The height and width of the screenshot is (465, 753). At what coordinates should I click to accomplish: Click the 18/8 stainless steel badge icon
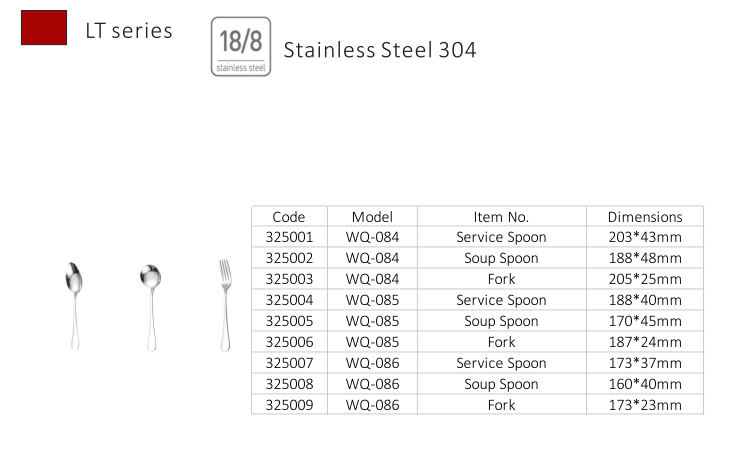(x=241, y=47)
